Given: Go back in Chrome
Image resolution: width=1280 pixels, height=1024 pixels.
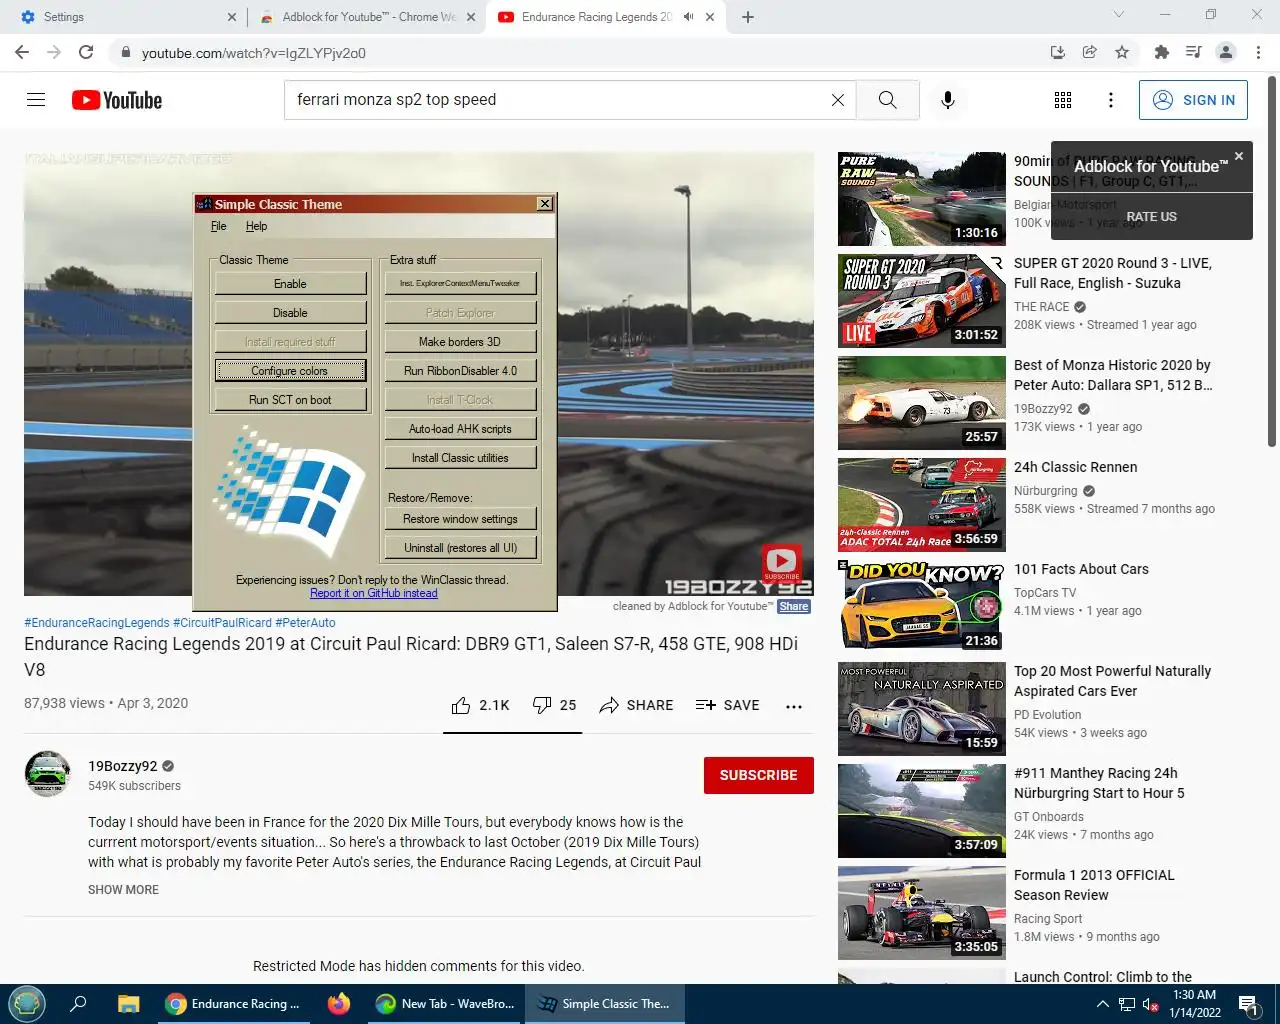Looking at the screenshot, I should pos(22,52).
